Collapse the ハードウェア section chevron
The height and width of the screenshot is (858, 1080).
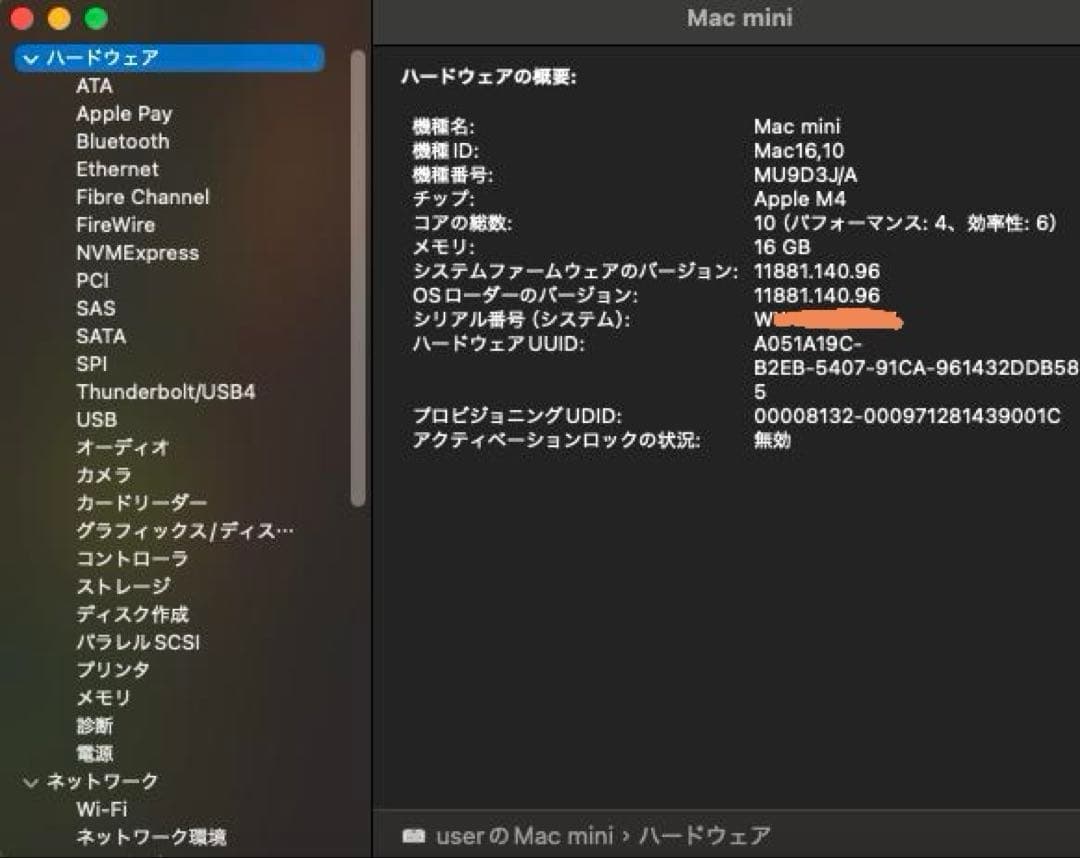pyautogui.click(x=30, y=59)
